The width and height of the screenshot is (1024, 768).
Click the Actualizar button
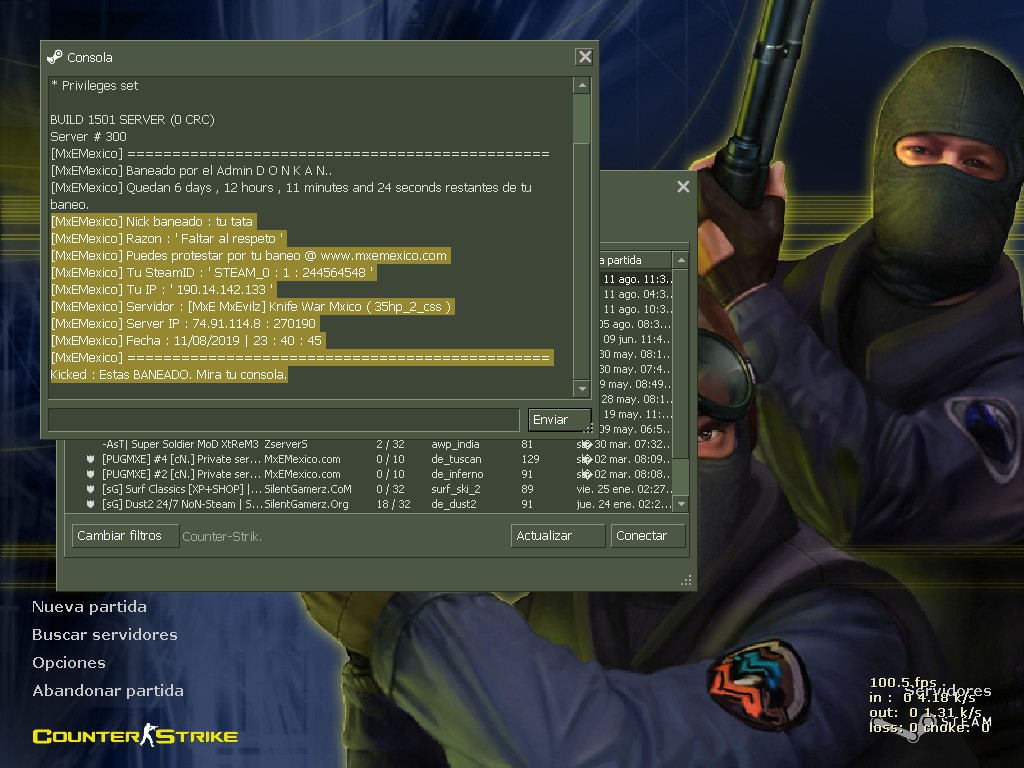pyautogui.click(x=558, y=536)
